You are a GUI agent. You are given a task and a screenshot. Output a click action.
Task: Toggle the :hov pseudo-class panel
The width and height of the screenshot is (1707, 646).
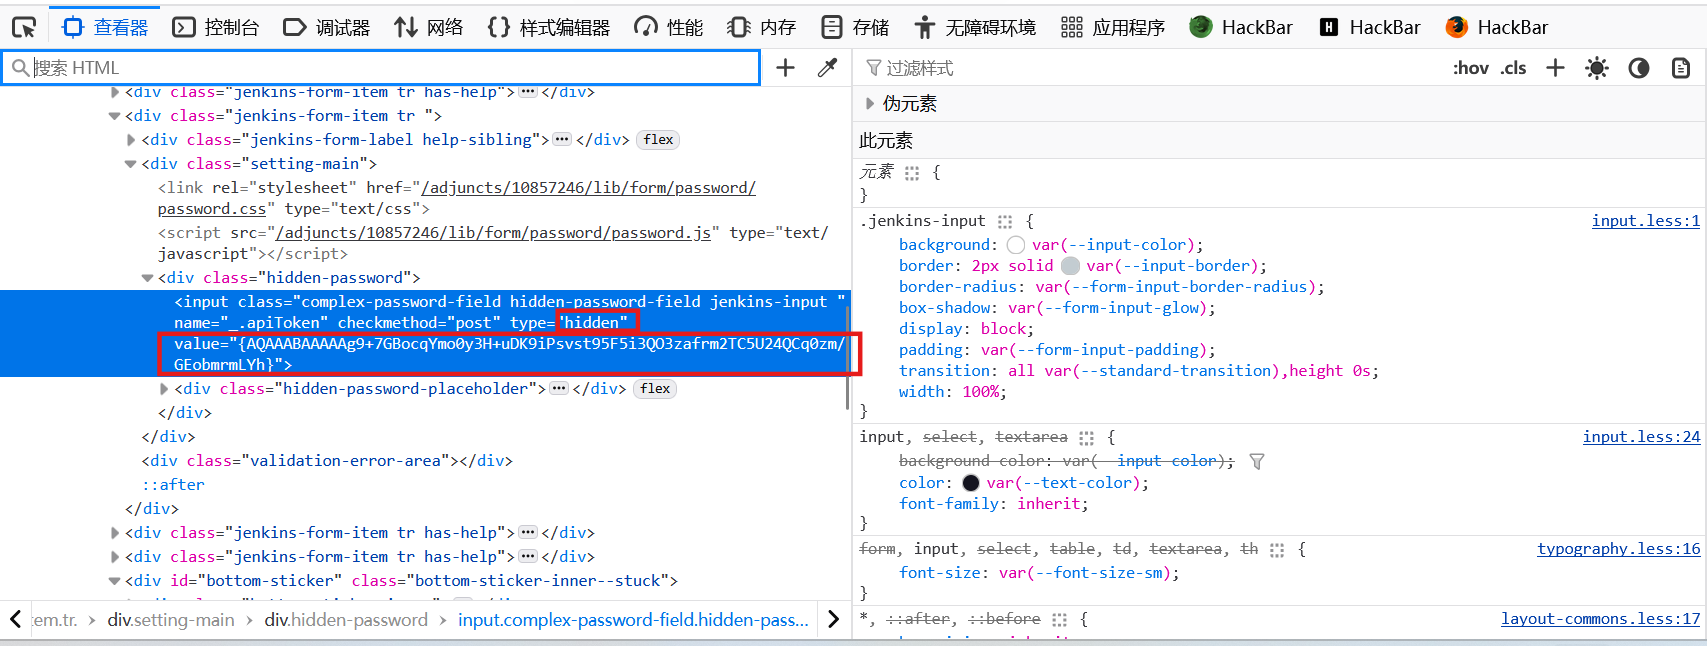(x=1471, y=67)
